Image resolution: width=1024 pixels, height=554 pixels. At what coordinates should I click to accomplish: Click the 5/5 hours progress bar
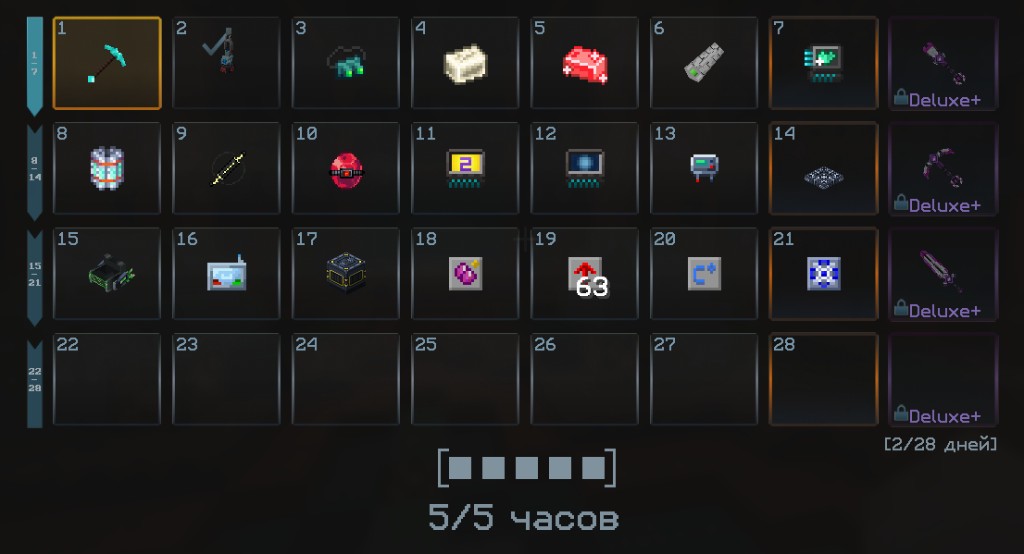[x=526, y=468]
